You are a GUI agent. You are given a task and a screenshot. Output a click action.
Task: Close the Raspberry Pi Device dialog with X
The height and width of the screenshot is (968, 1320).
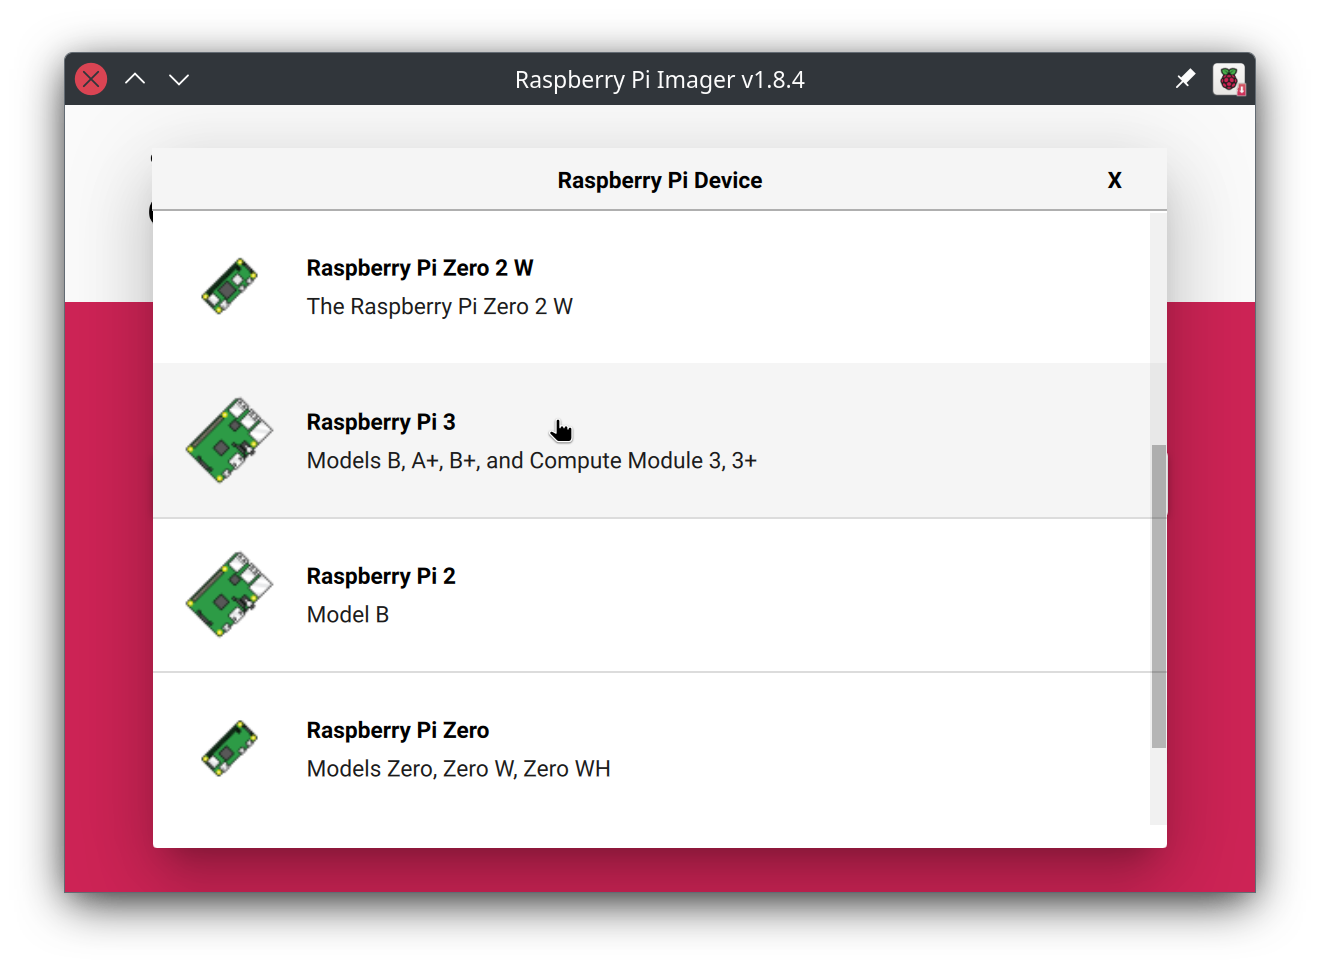coord(1114,180)
